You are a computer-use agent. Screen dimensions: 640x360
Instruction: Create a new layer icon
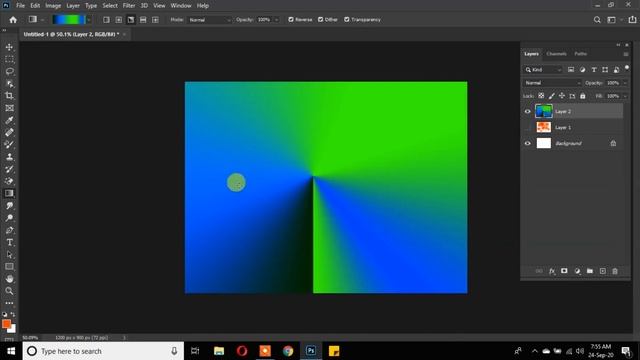point(602,271)
